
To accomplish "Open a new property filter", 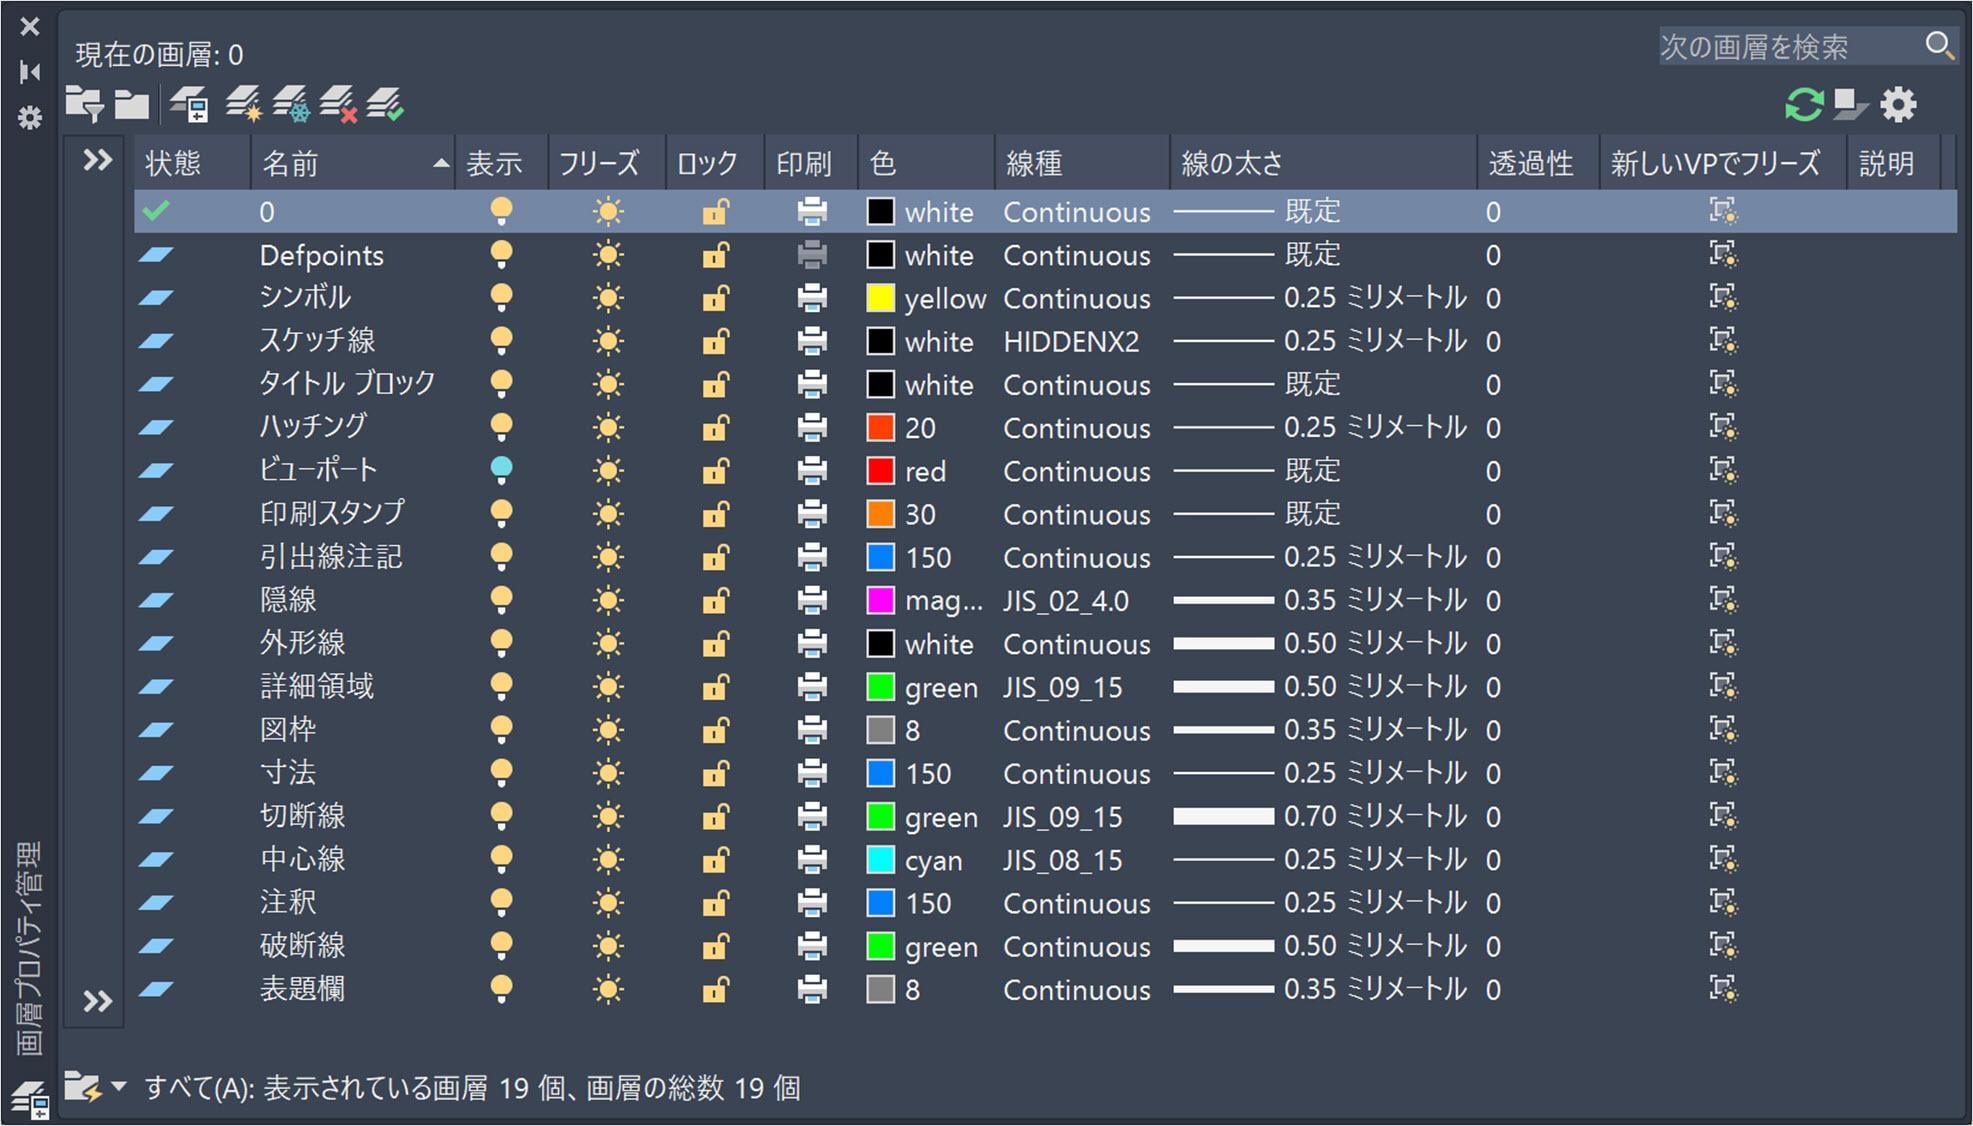I will tap(84, 104).
